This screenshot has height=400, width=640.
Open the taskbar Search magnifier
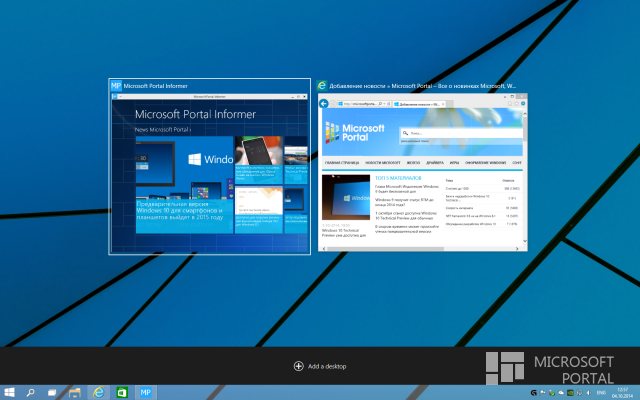[x=30, y=393]
